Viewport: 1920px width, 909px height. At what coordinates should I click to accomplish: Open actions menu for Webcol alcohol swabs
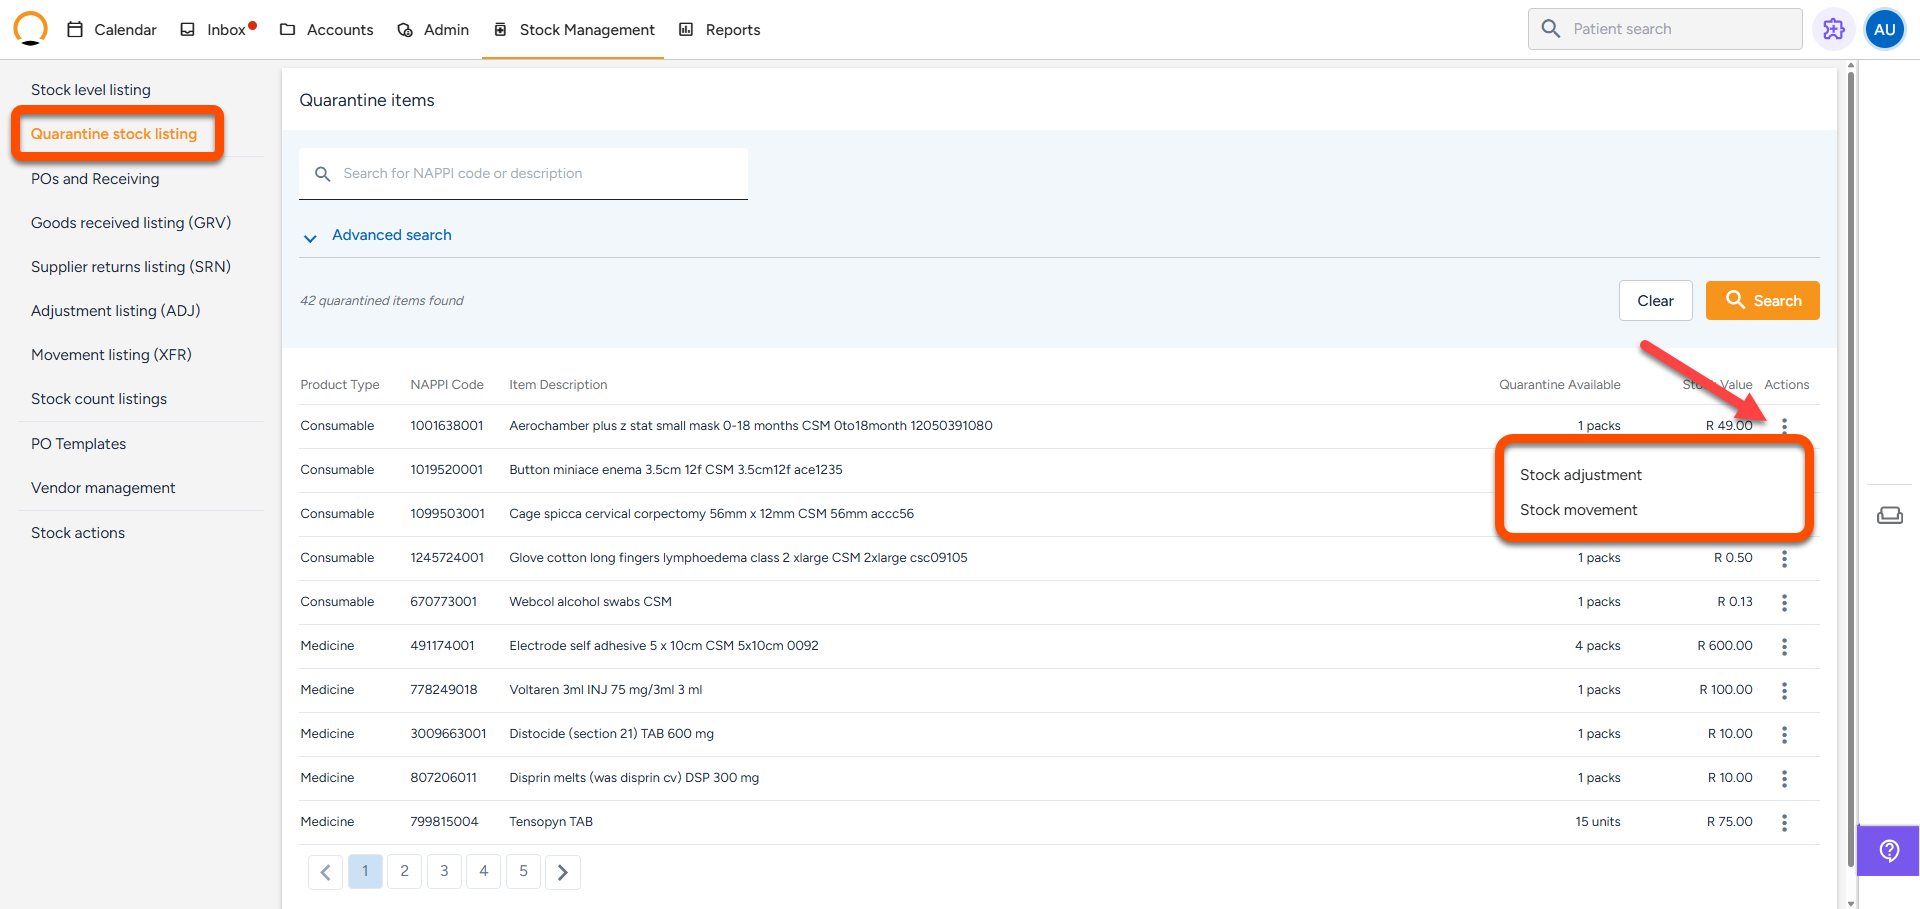[1784, 602]
